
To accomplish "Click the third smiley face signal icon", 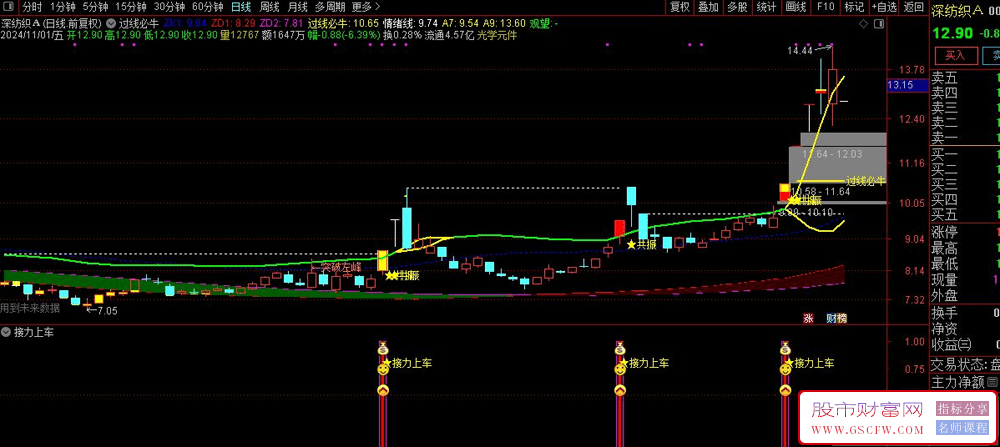I will (785, 369).
